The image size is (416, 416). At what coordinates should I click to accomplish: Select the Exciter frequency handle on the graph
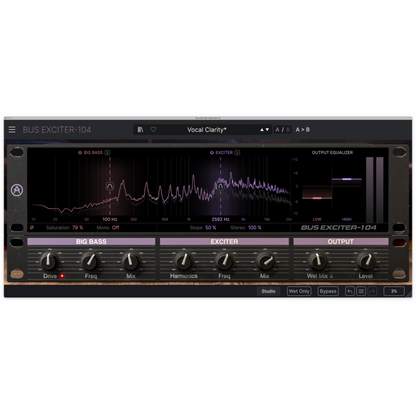220,186
